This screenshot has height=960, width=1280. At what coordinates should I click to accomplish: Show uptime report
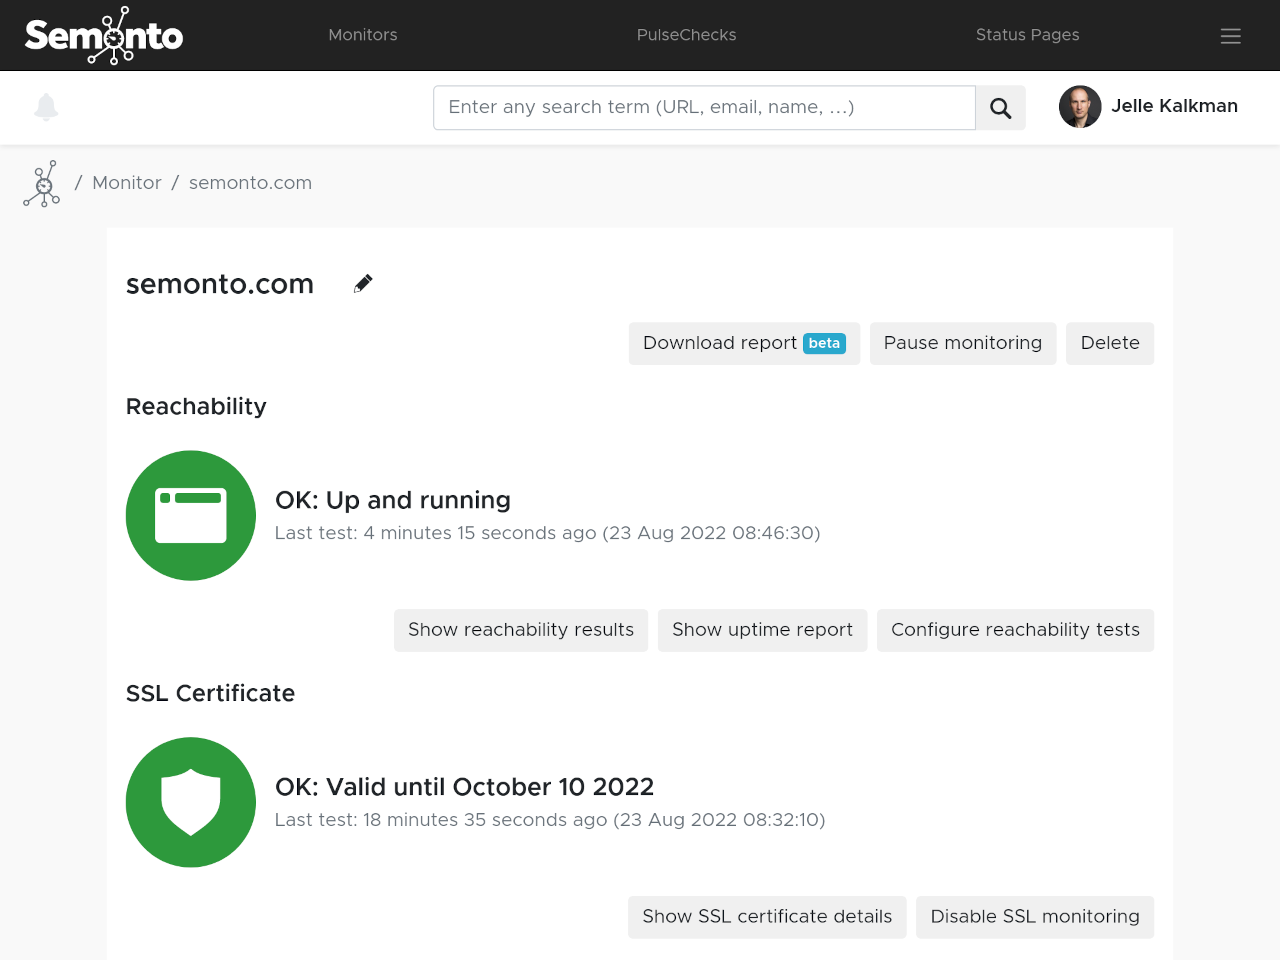pos(762,630)
